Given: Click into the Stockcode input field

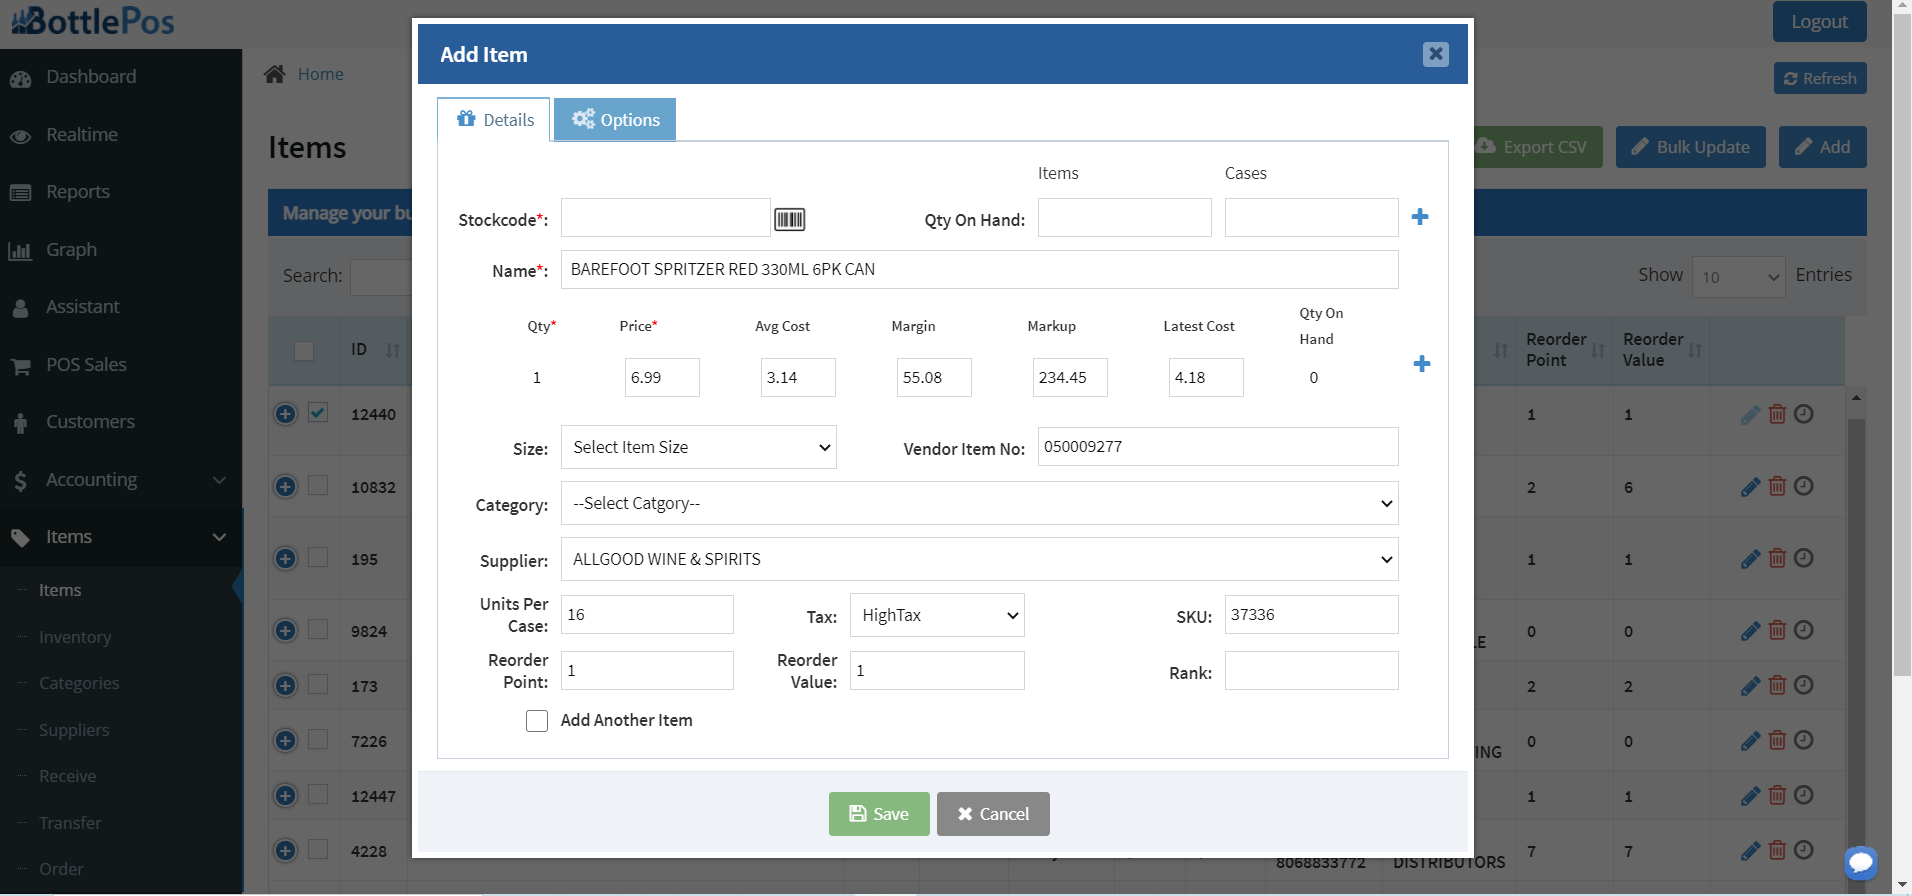Looking at the screenshot, I should (x=665, y=218).
